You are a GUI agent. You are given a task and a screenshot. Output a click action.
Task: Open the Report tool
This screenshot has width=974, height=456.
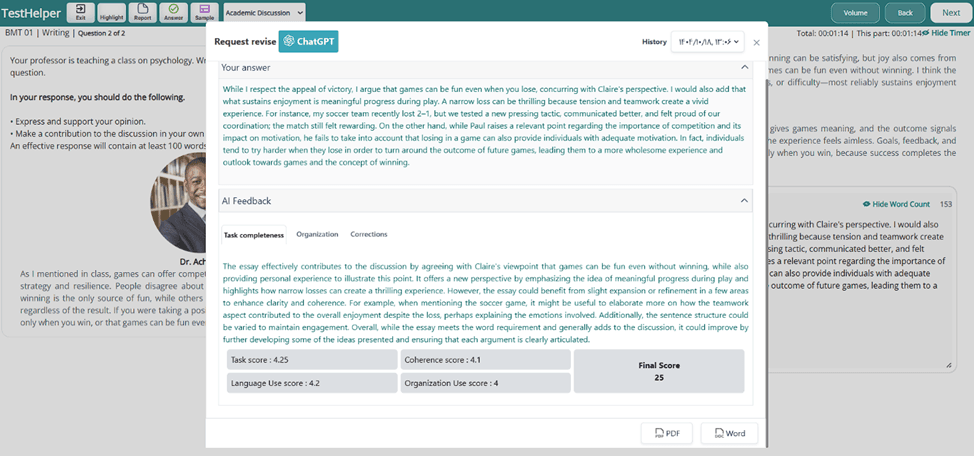tap(142, 12)
